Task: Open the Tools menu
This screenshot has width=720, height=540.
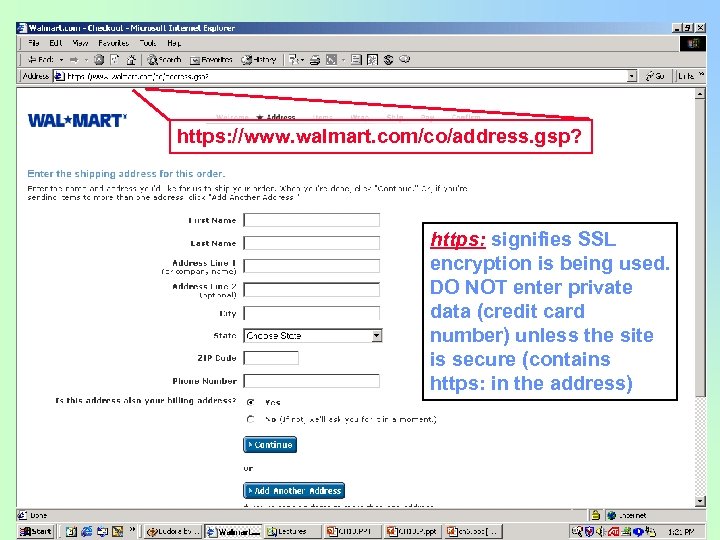Action: click(147, 43)
